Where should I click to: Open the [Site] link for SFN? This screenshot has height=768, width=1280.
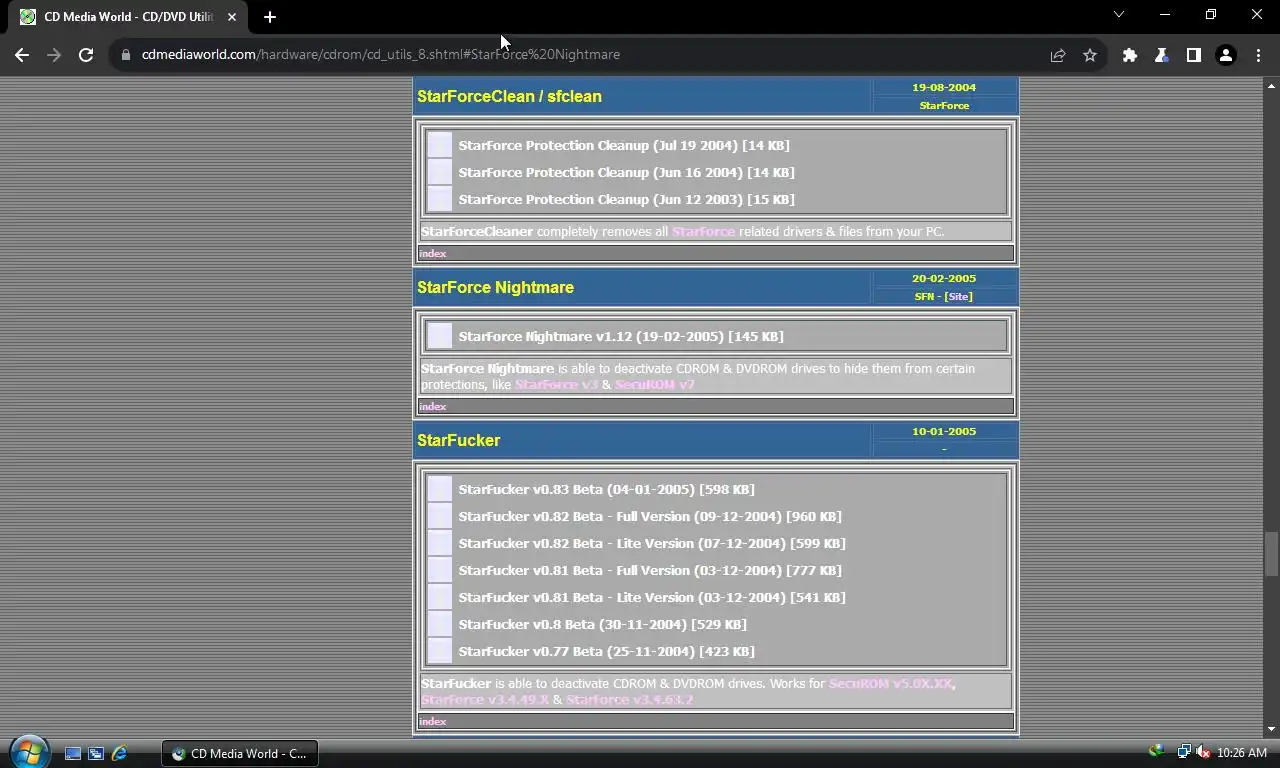click(956, 296)
